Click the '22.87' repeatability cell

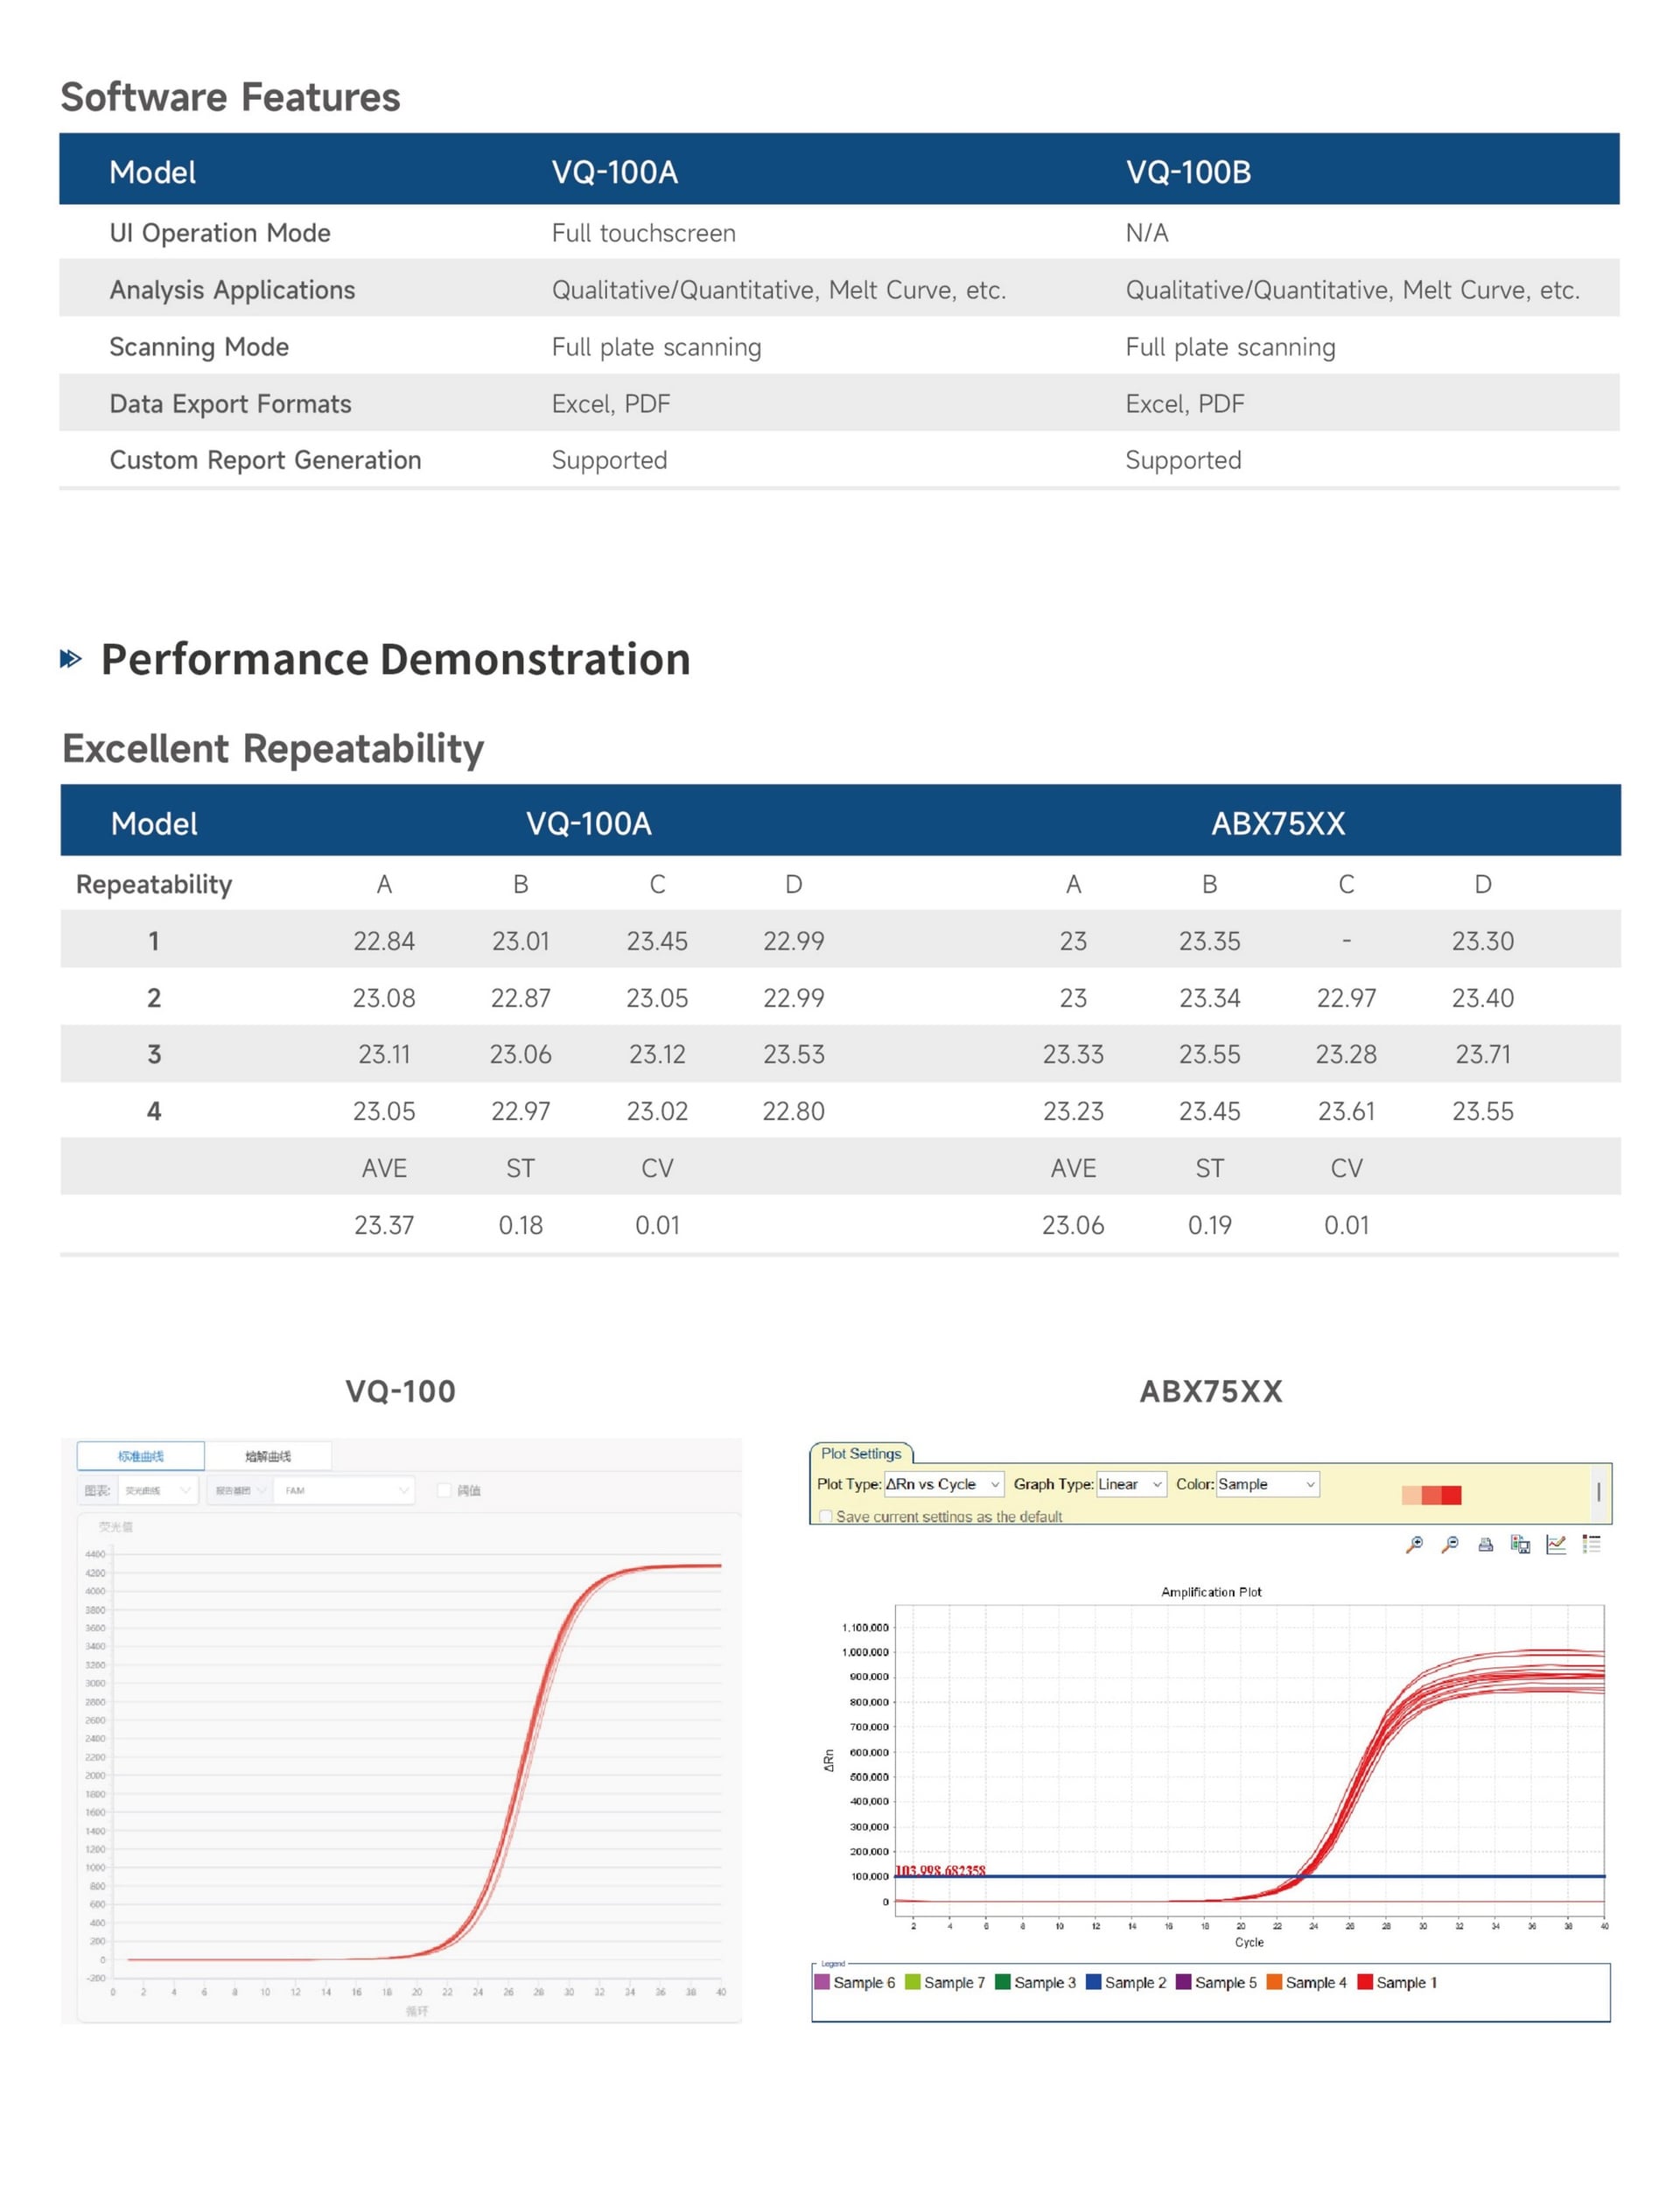point(520,998)
